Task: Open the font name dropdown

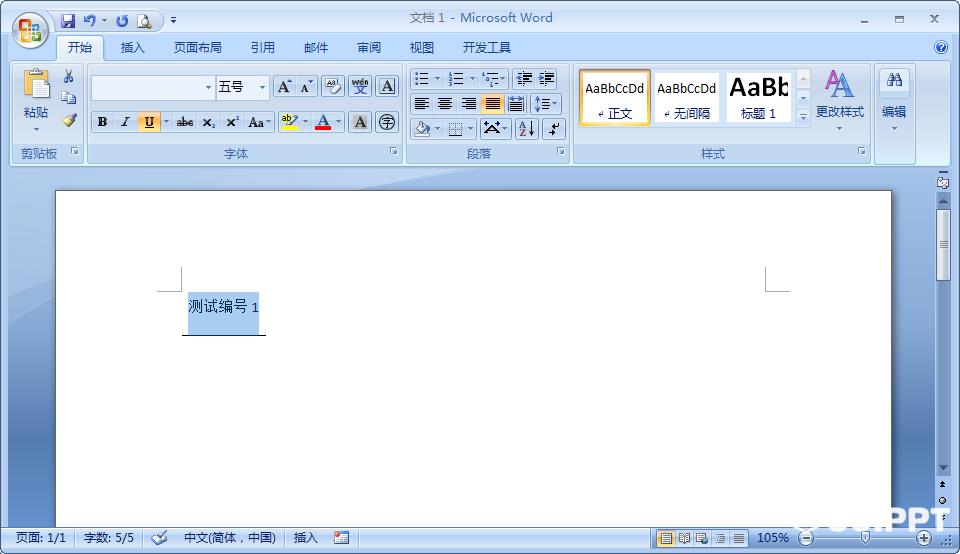Action: coord(208,88)
